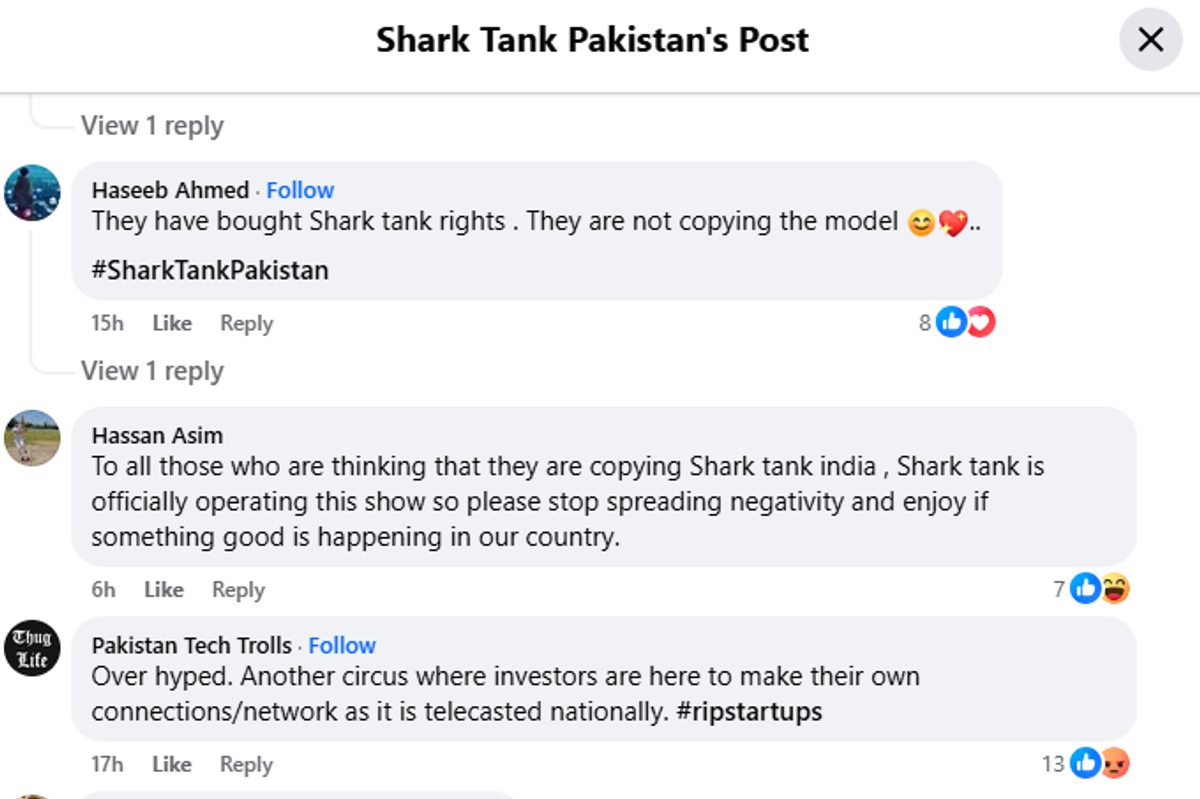
Task: Close the Shark Tank Pakistan post dialog
Action: click(x=1151, y=40)
